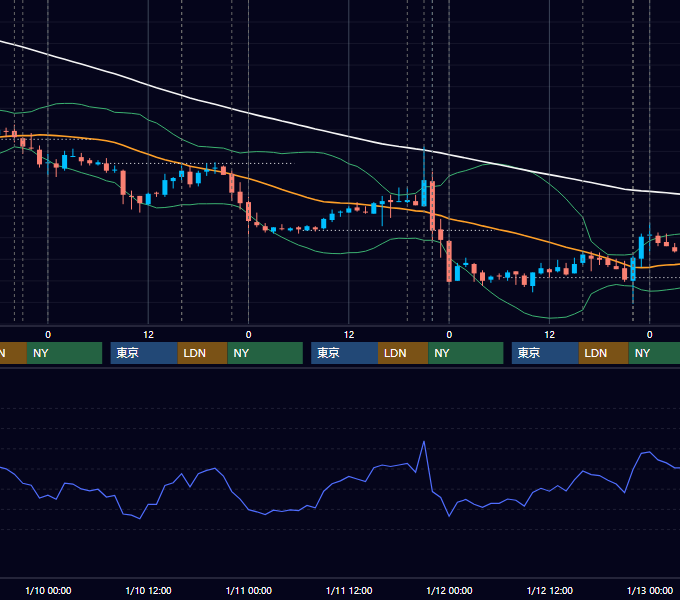Click the 1/11 00:00 time axis label
This screenshot has height=600, width=680.
248,590
